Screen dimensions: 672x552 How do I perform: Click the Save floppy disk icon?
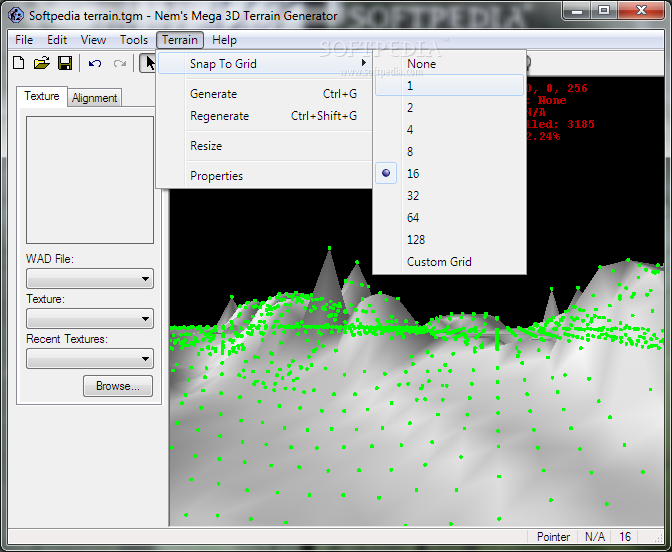(x=65, y=63)
